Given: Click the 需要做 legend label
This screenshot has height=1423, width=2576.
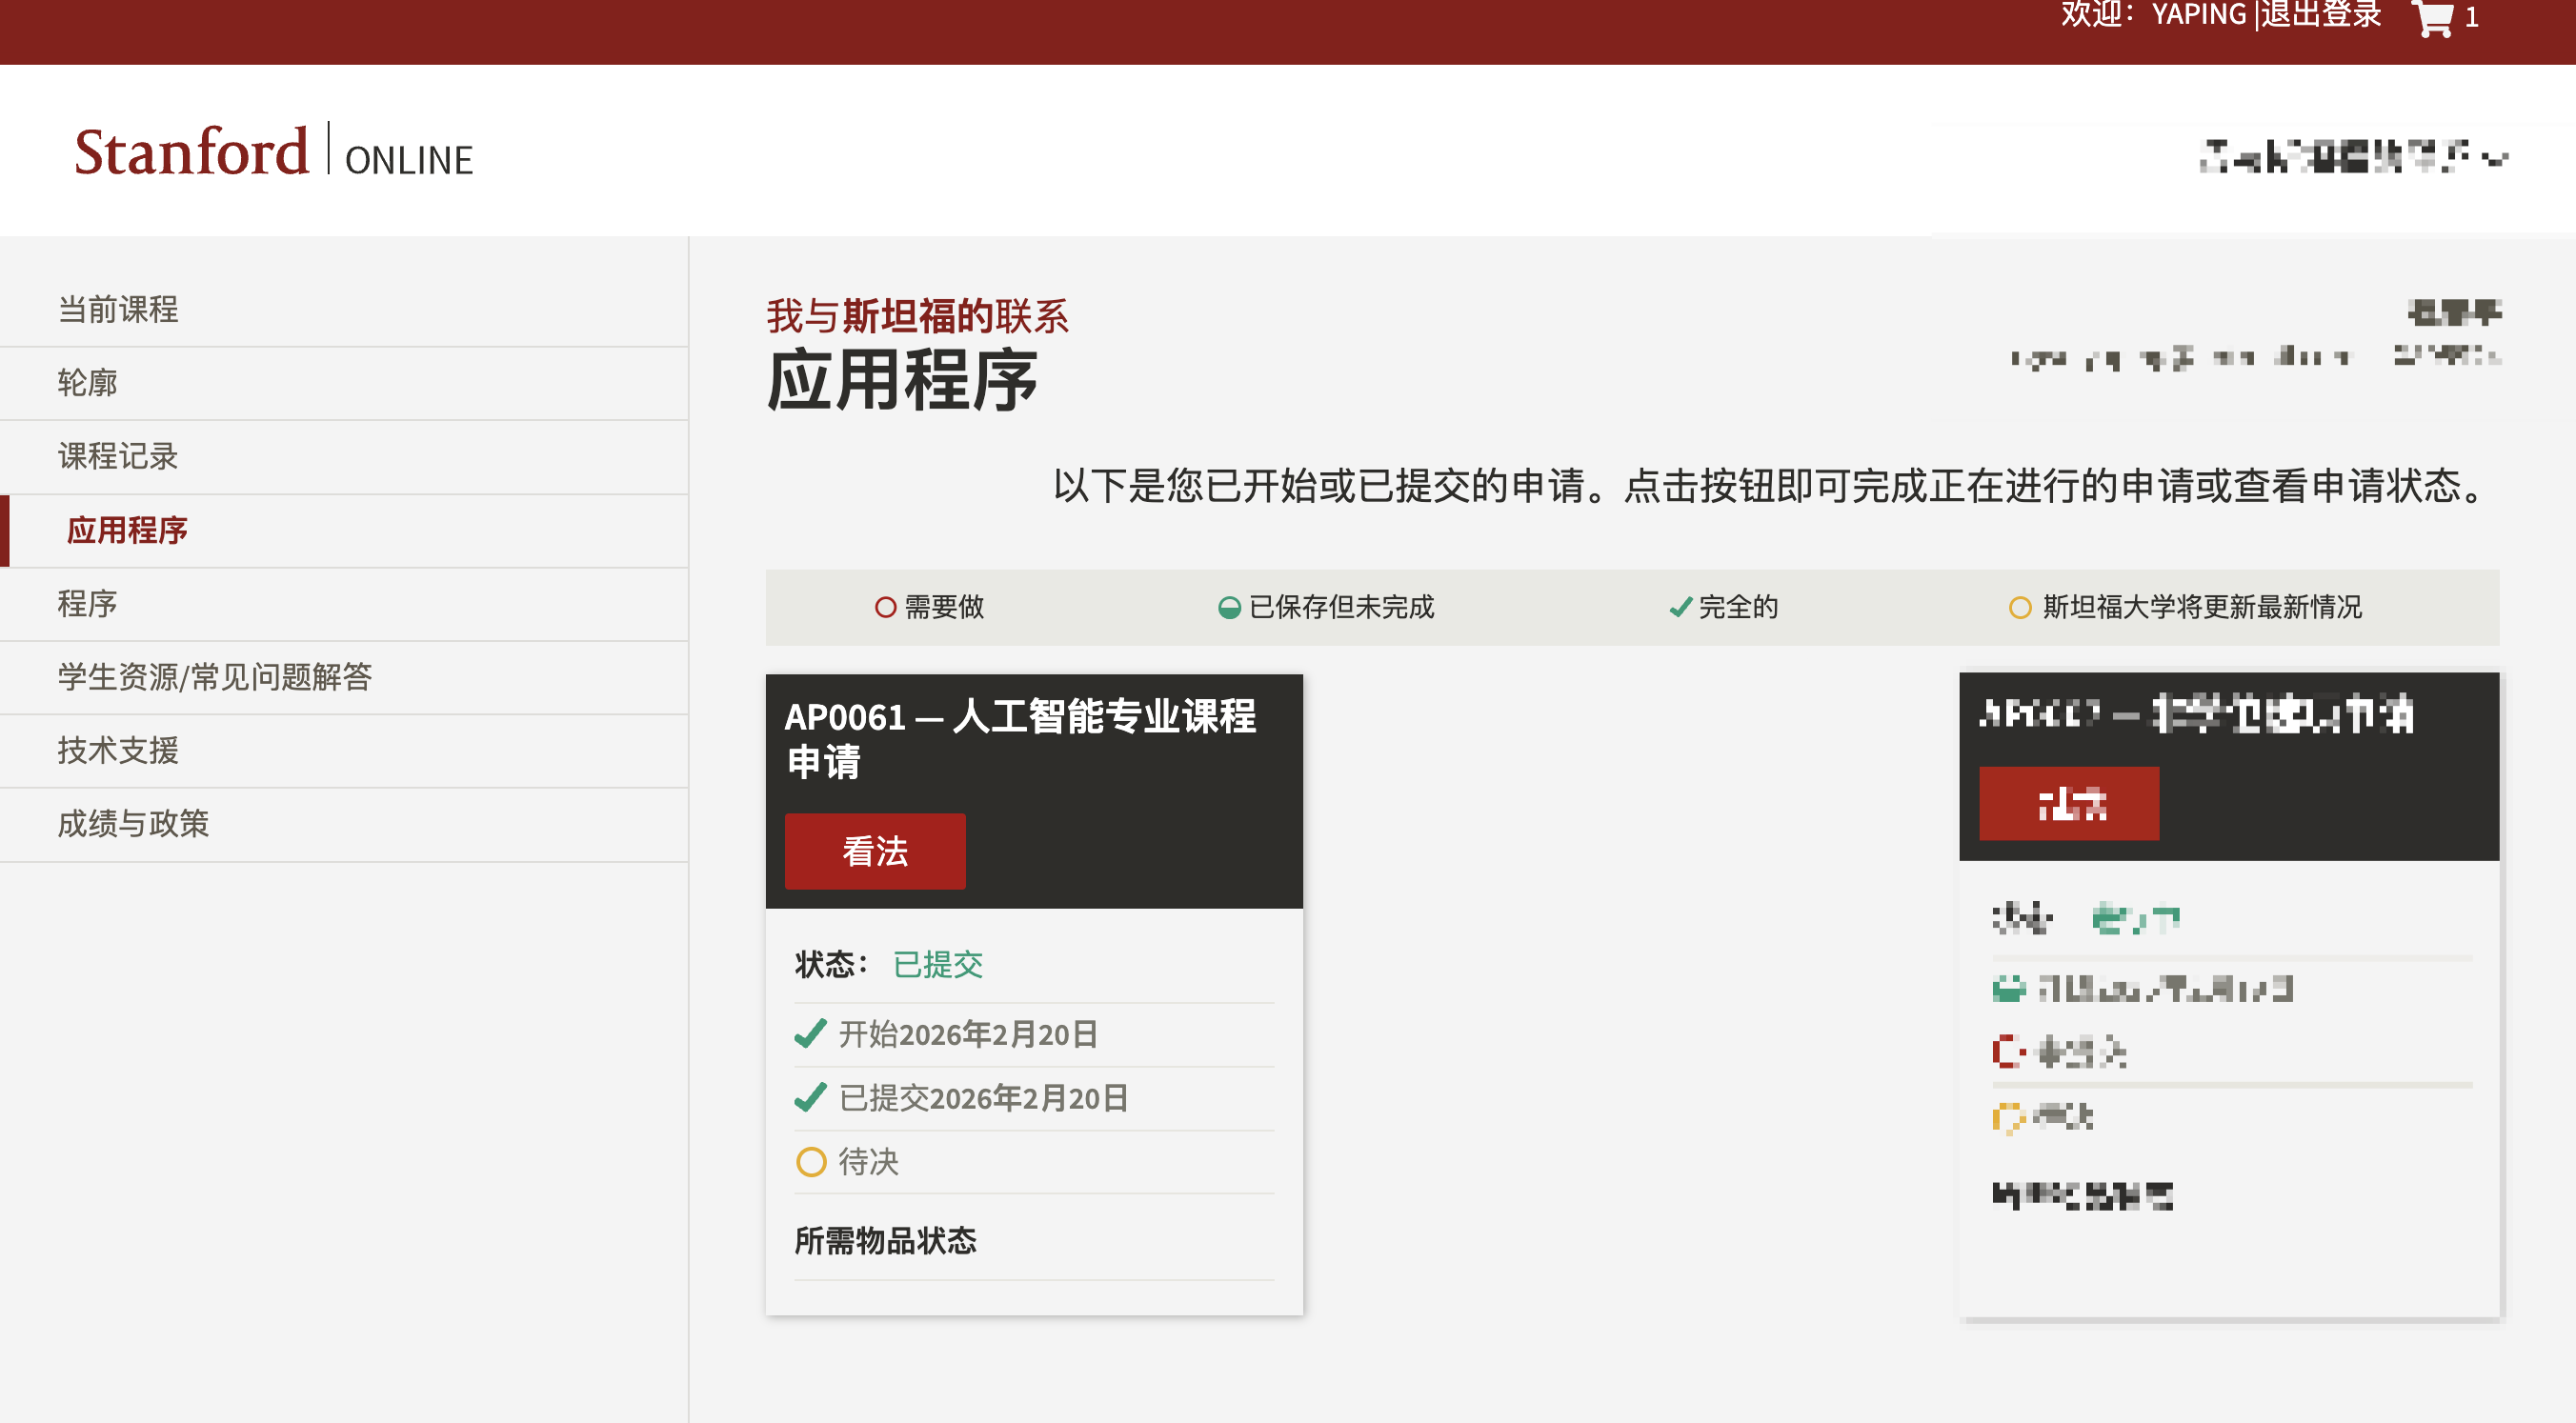Looking at the screenshot, I should [944, 607].
